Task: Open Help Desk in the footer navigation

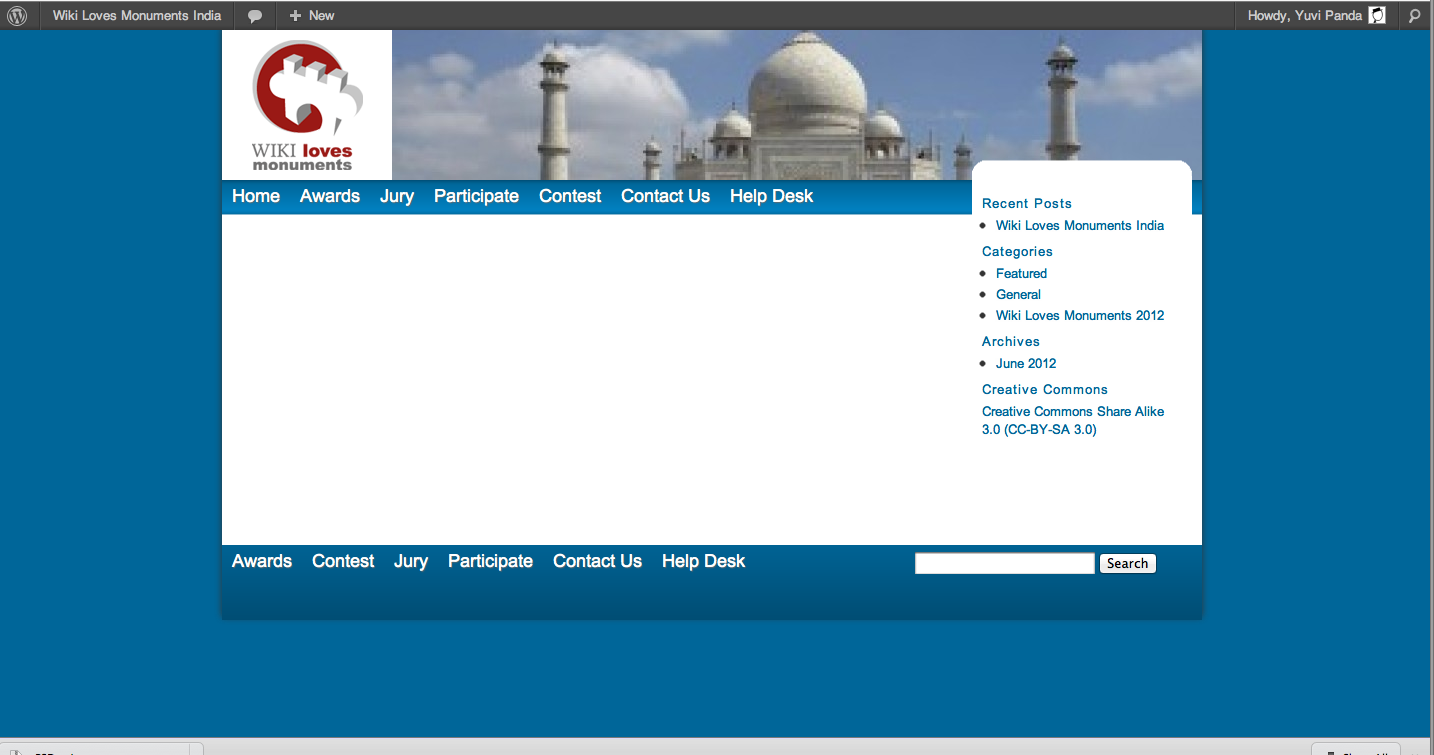Action: click(x=704, y=561)
